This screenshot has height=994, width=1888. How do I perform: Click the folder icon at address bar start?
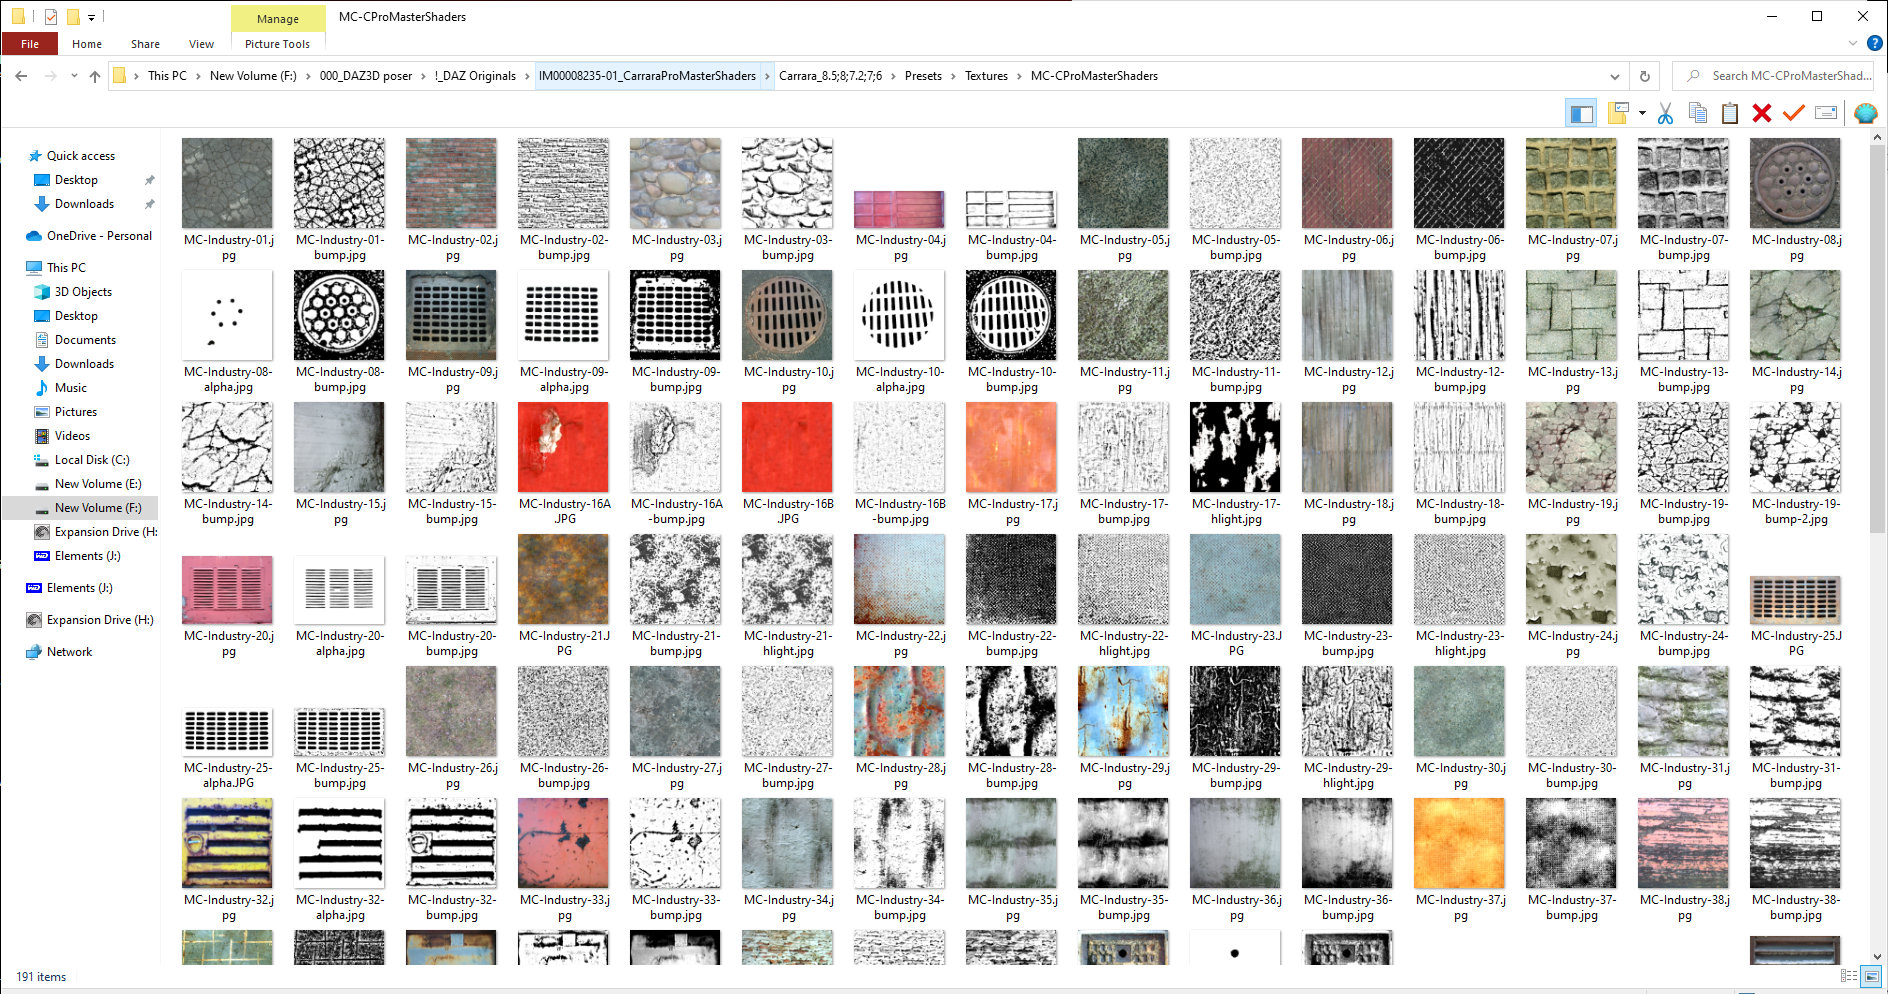pyautogui.click(x=119, y=76)
